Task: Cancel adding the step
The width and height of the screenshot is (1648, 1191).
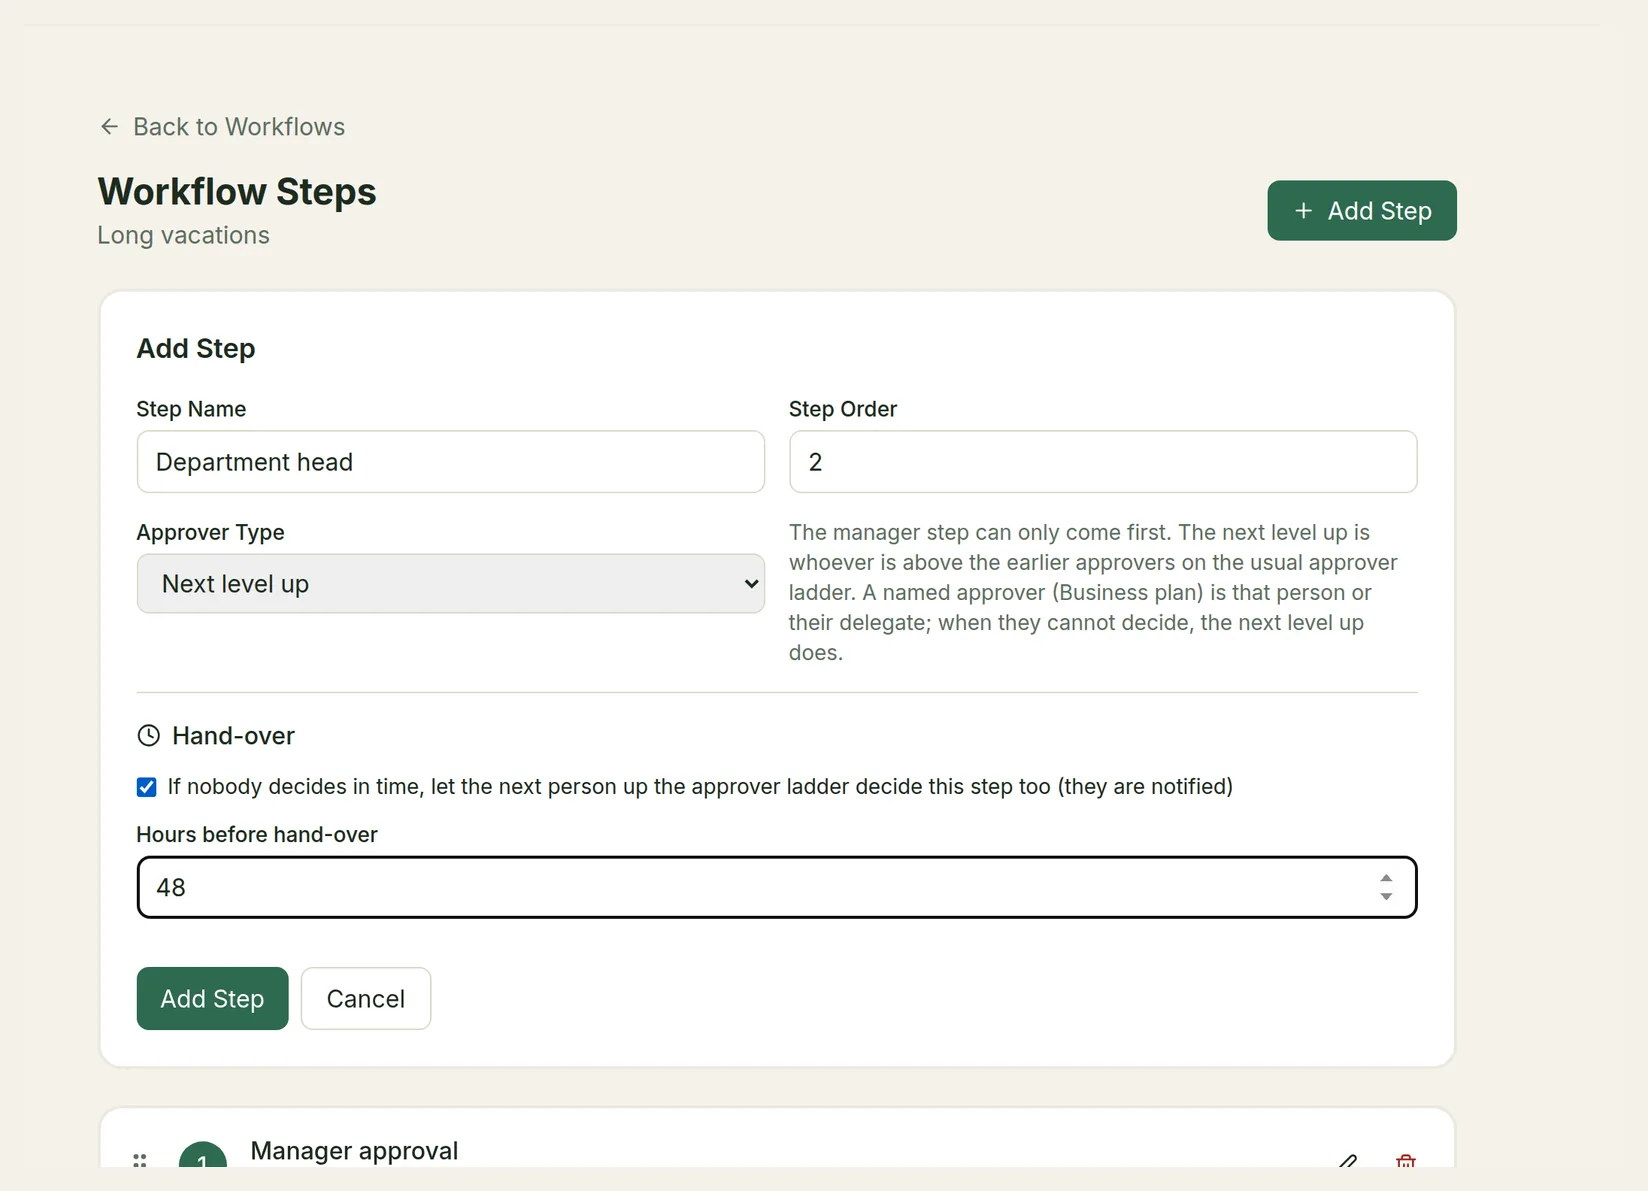Action: coord(366,999)
